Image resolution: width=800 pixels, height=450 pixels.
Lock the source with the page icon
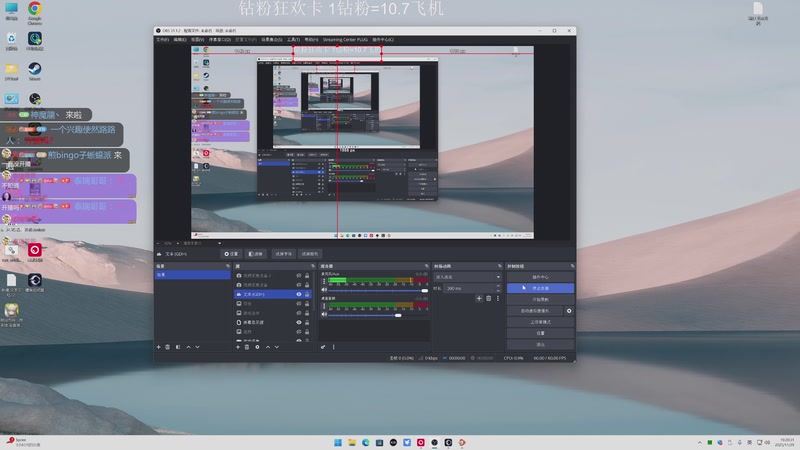point(307,322)
